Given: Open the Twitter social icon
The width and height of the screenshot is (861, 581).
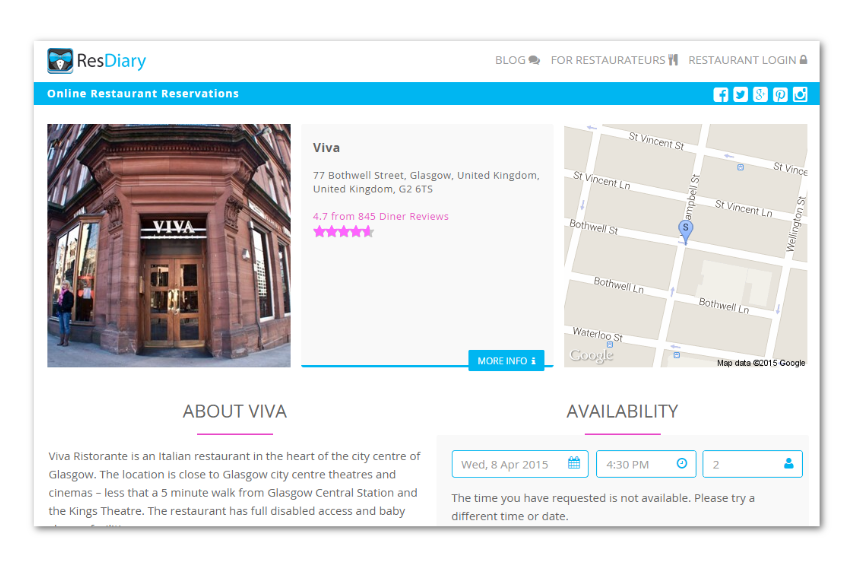Looking at the screenshot, I should click(740, 95).
